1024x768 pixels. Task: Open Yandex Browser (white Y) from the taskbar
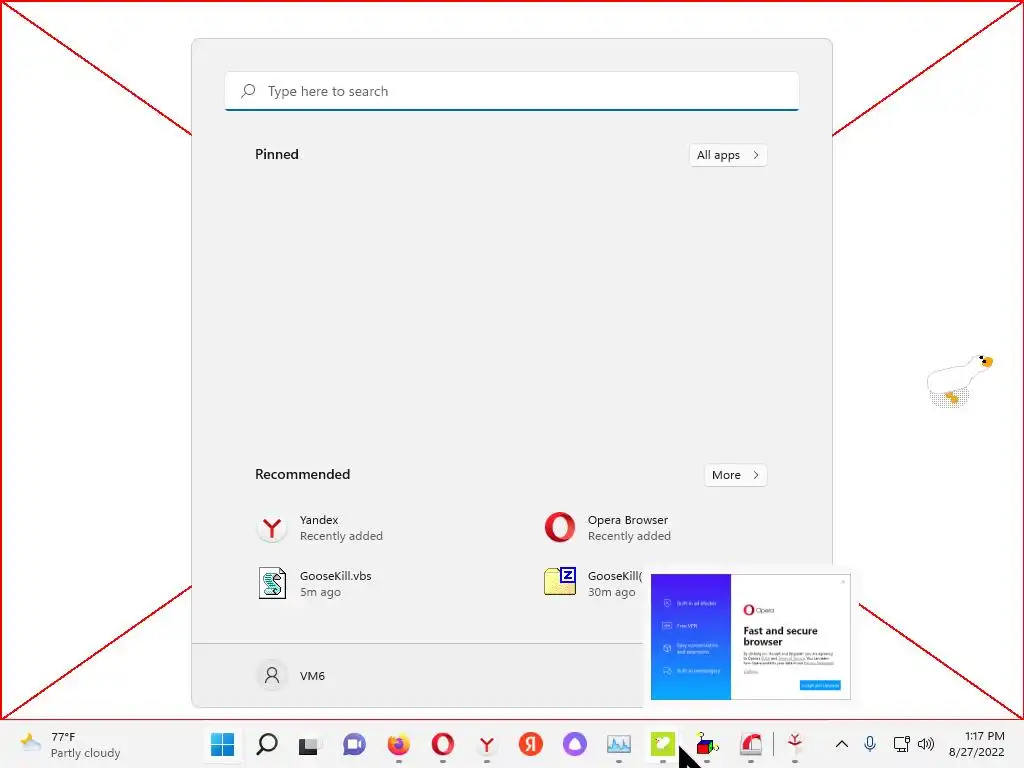point(487,744)
